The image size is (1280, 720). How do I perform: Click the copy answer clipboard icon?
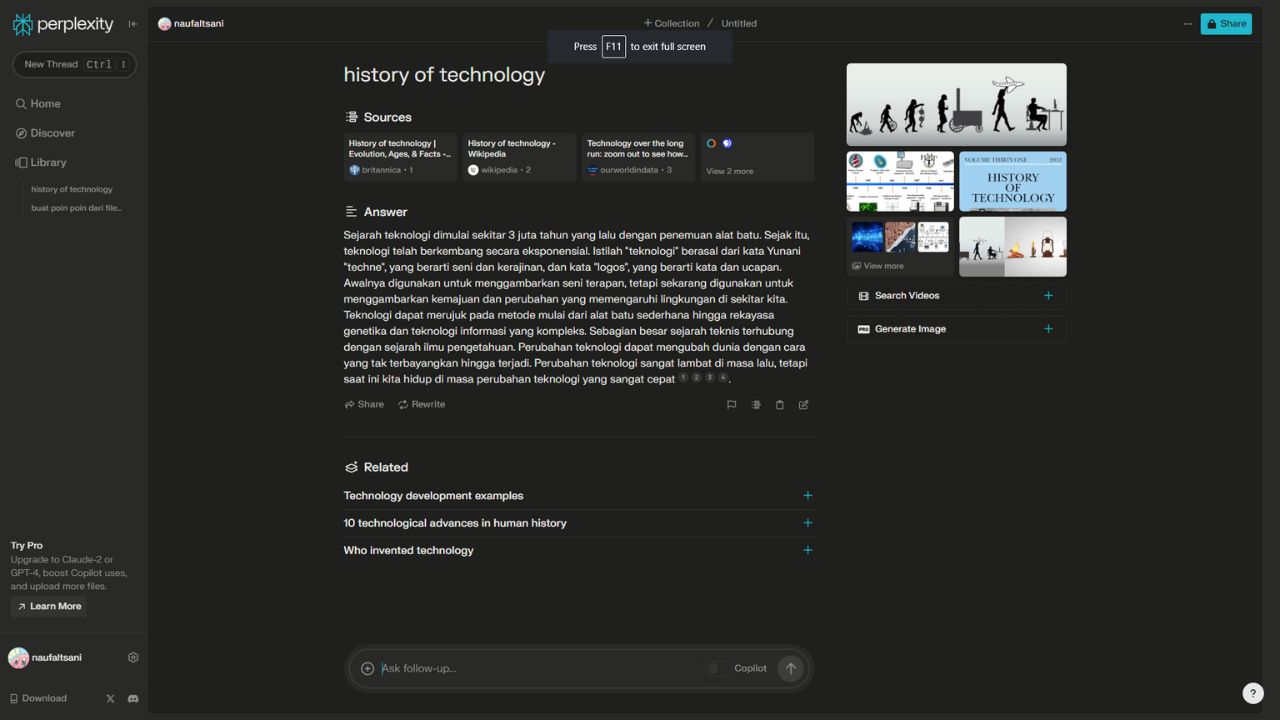pyautogui.click(x=780, y=405)
